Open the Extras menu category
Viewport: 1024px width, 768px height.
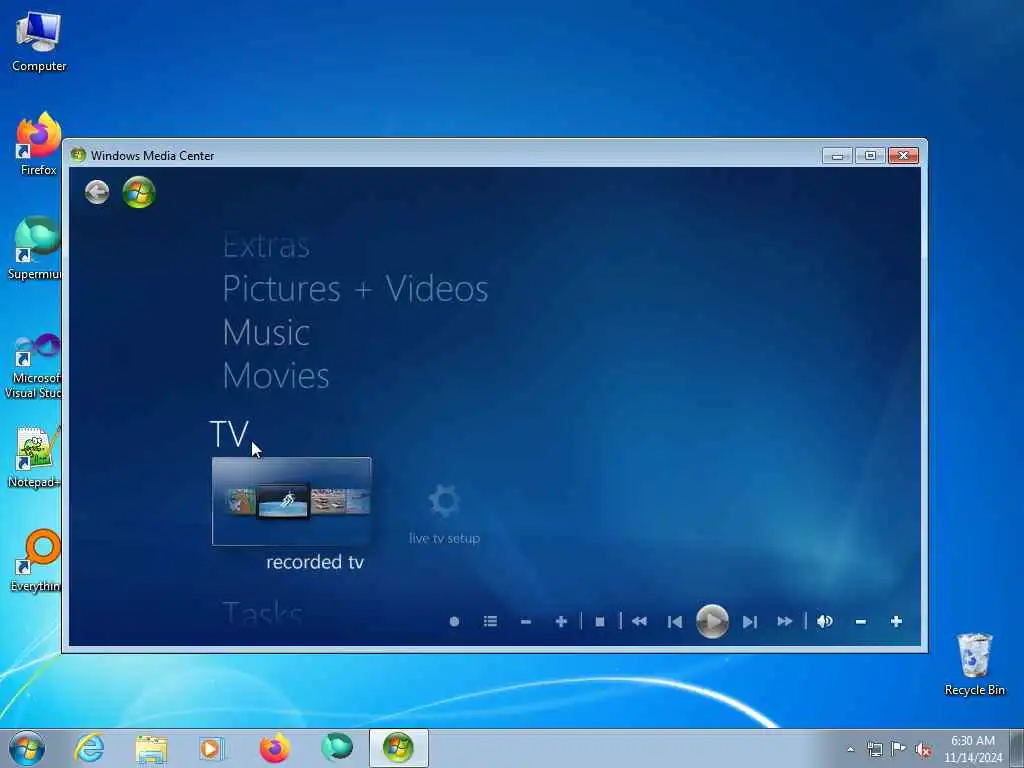pyautogui.click(x=266, y=246)
